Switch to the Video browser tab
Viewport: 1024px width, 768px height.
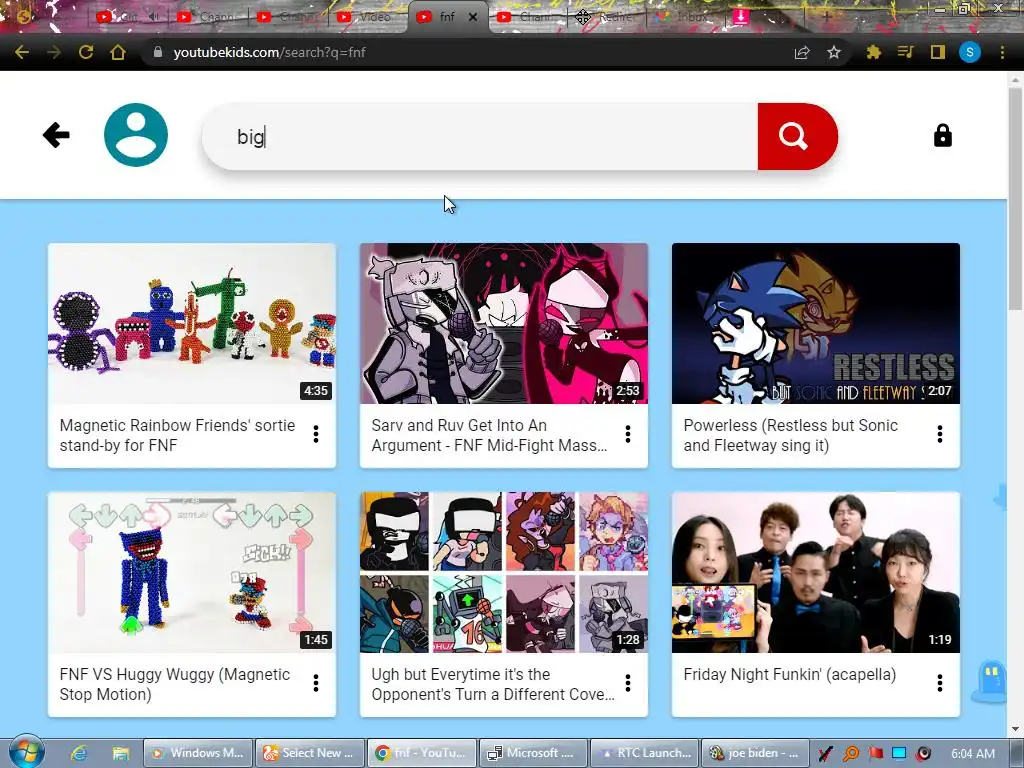pyautogui.click(x=367, y=17)
